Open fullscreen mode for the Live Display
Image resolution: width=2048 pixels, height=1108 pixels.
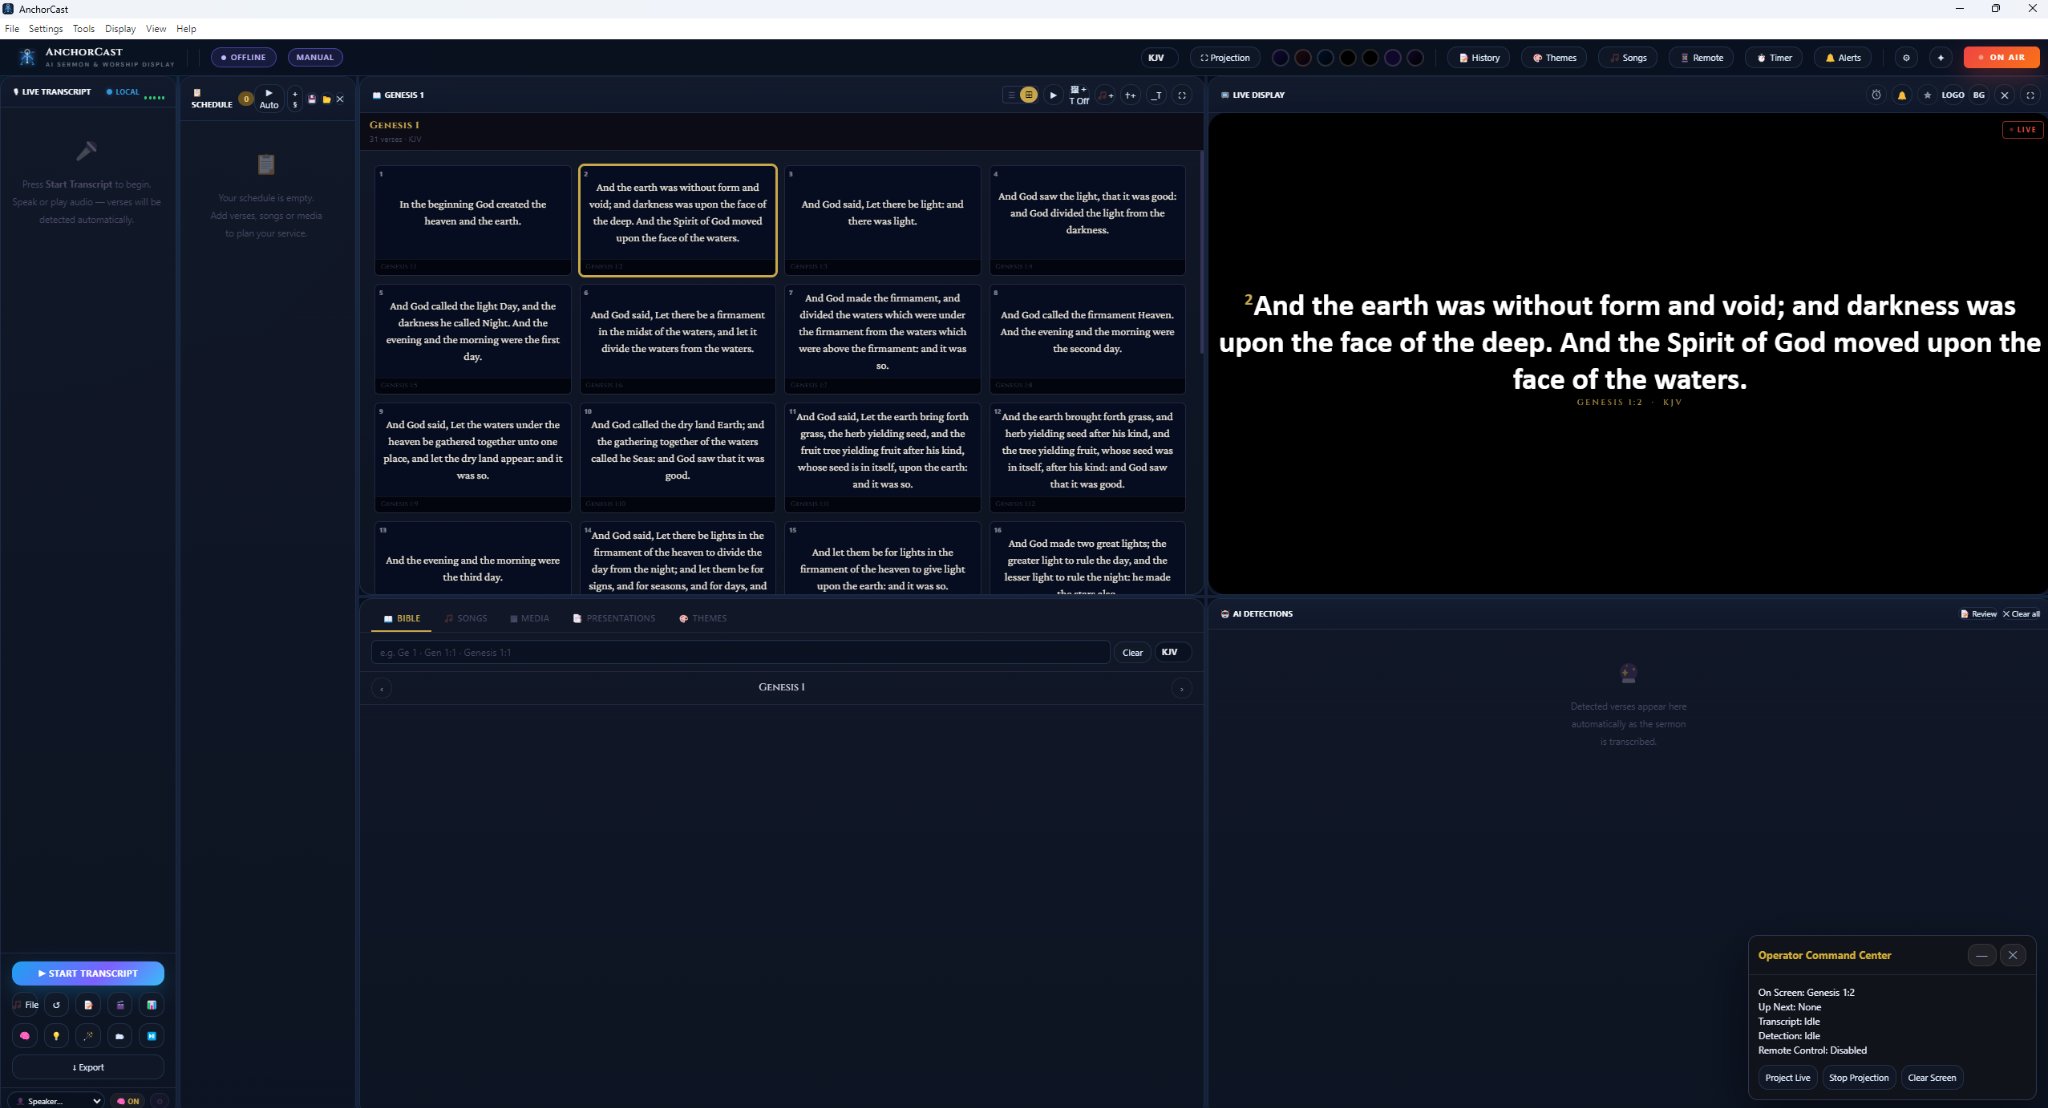(x=2031, y=95)
